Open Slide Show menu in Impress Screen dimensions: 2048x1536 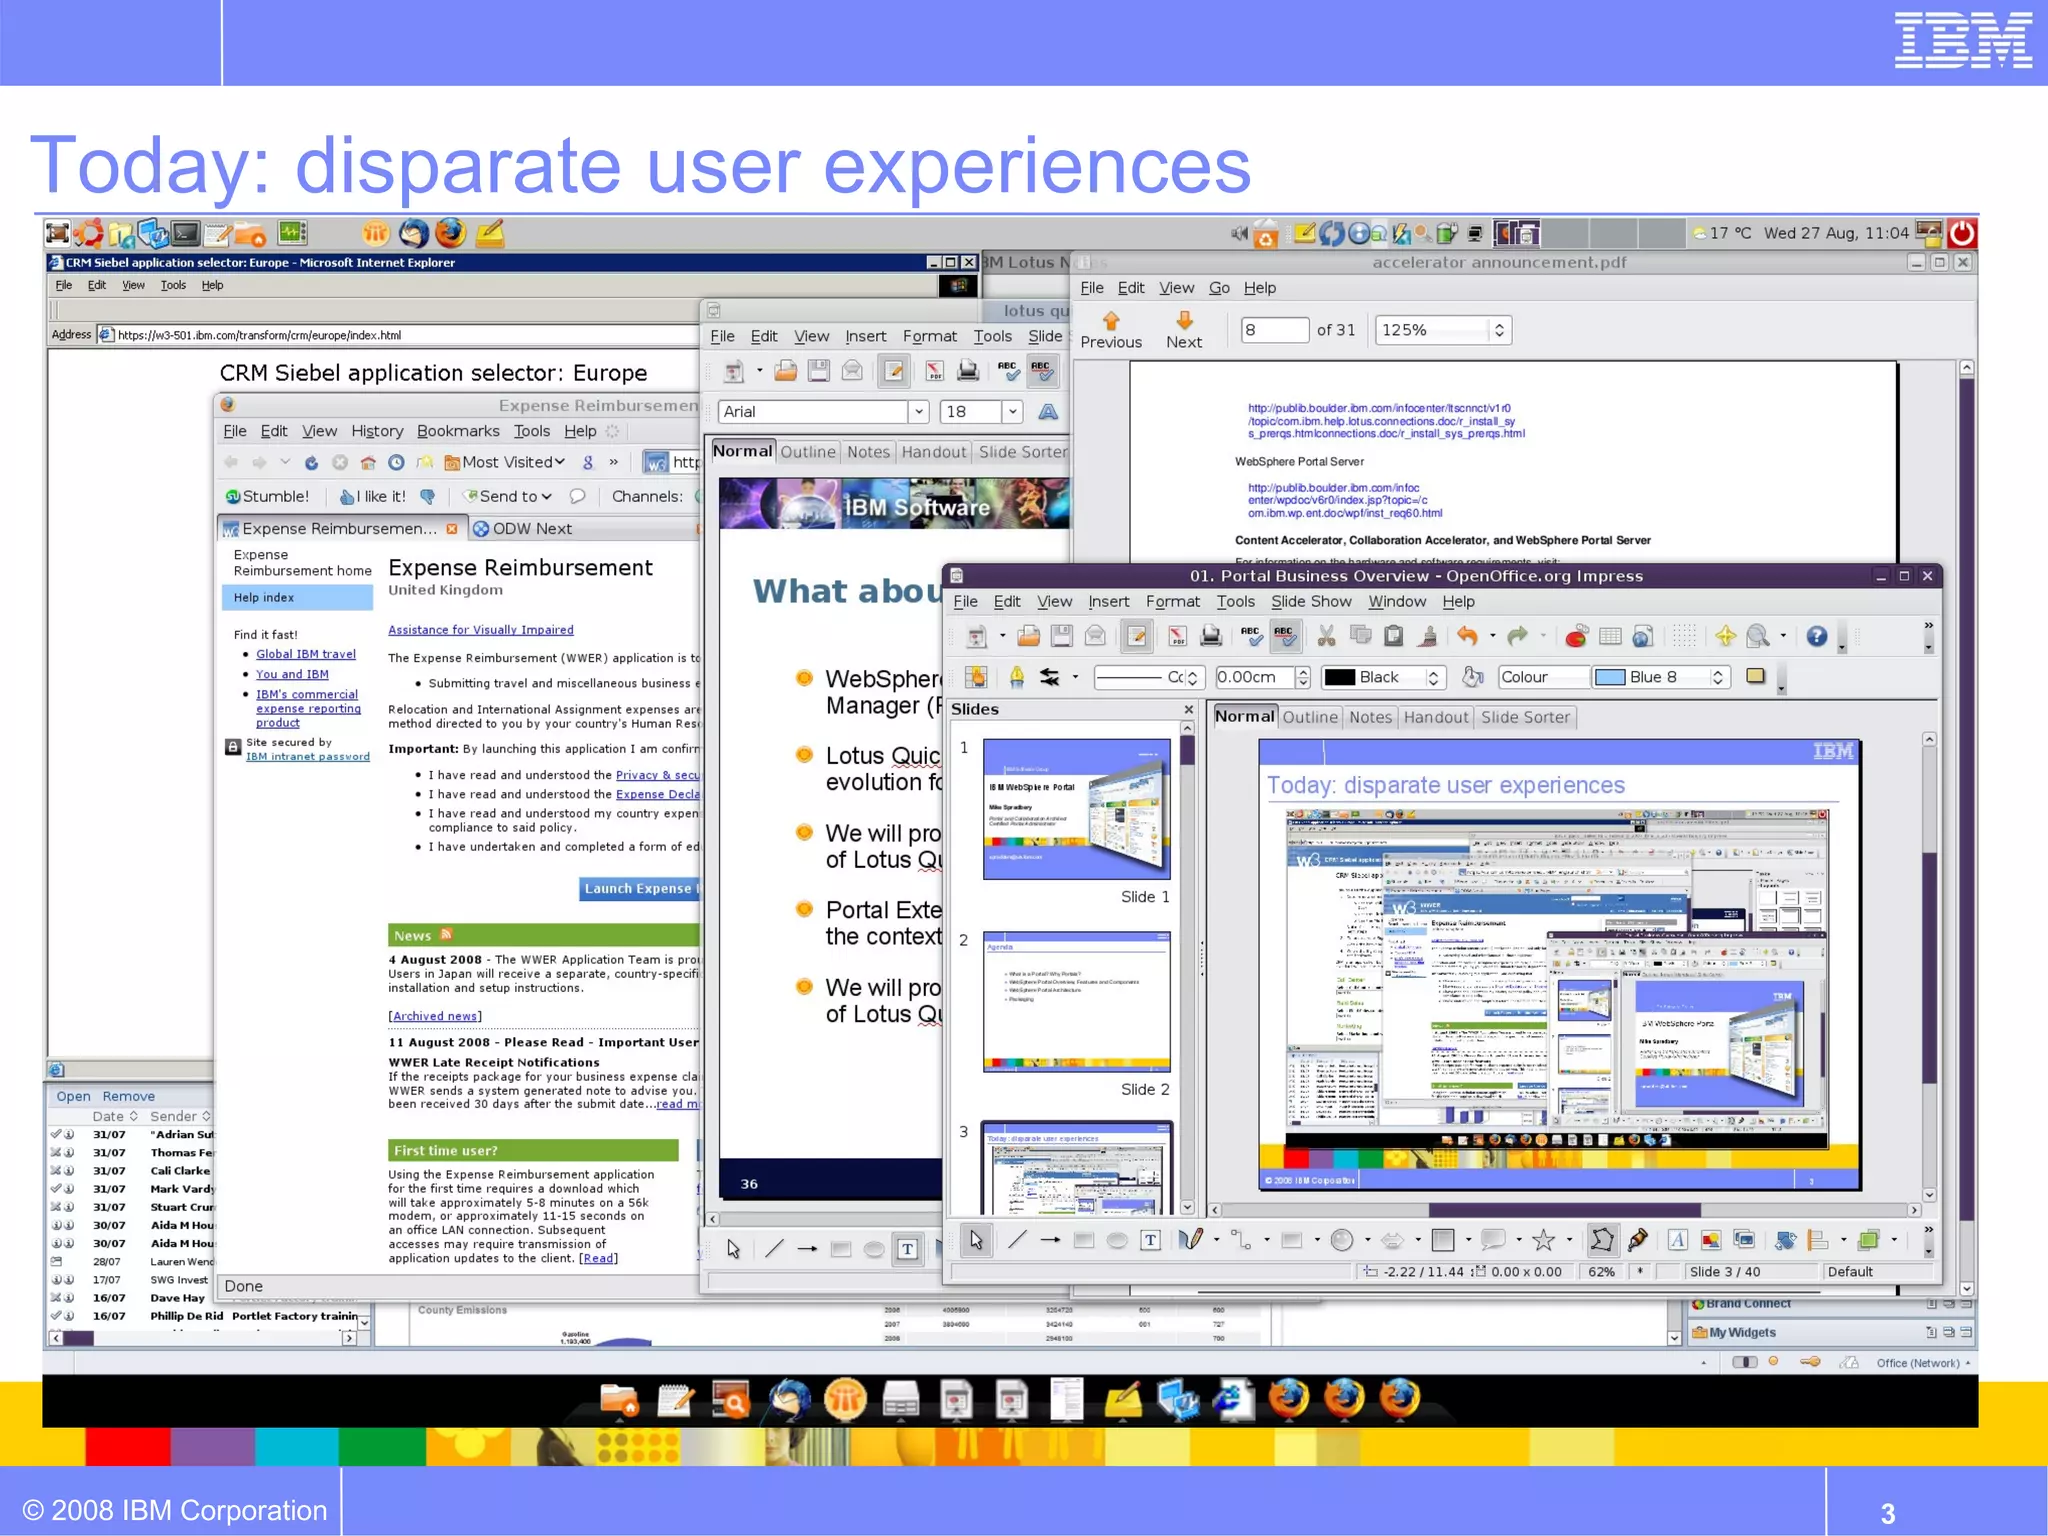[1311, 601]
